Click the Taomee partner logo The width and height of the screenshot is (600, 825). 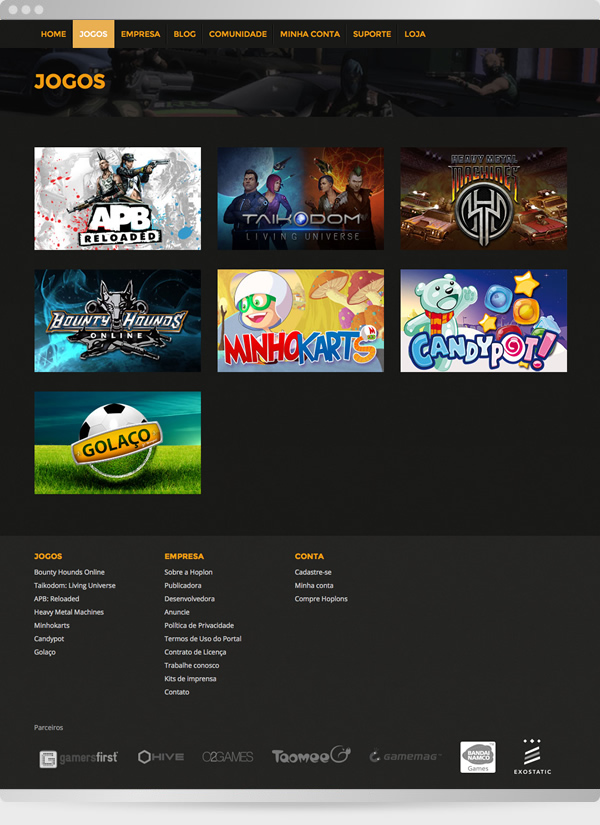311,755
